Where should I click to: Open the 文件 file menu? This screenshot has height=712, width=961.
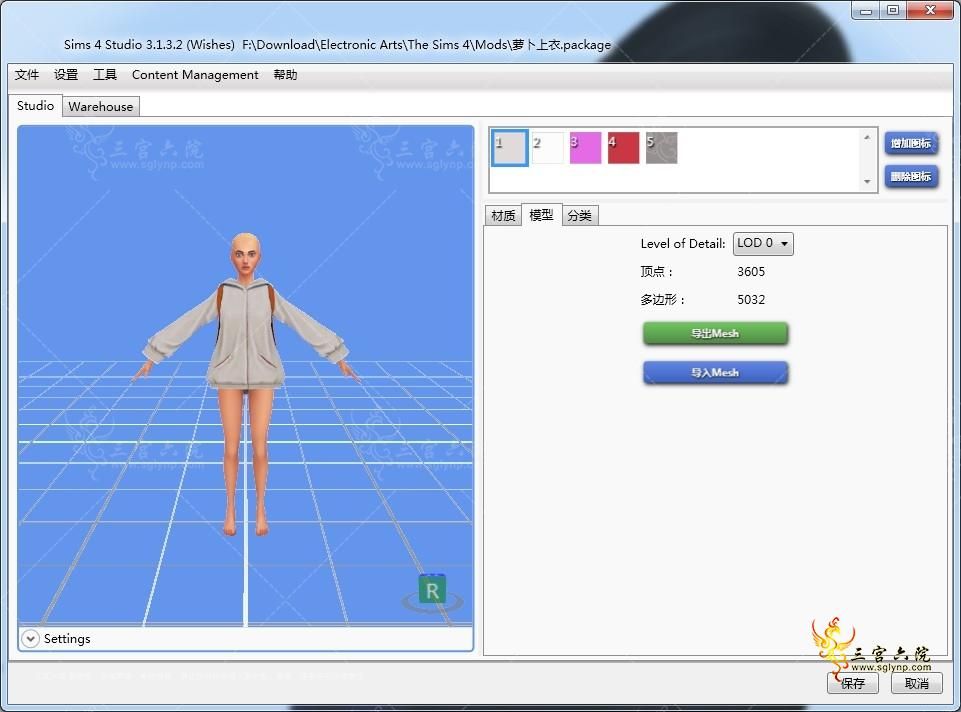click(27, 75)
